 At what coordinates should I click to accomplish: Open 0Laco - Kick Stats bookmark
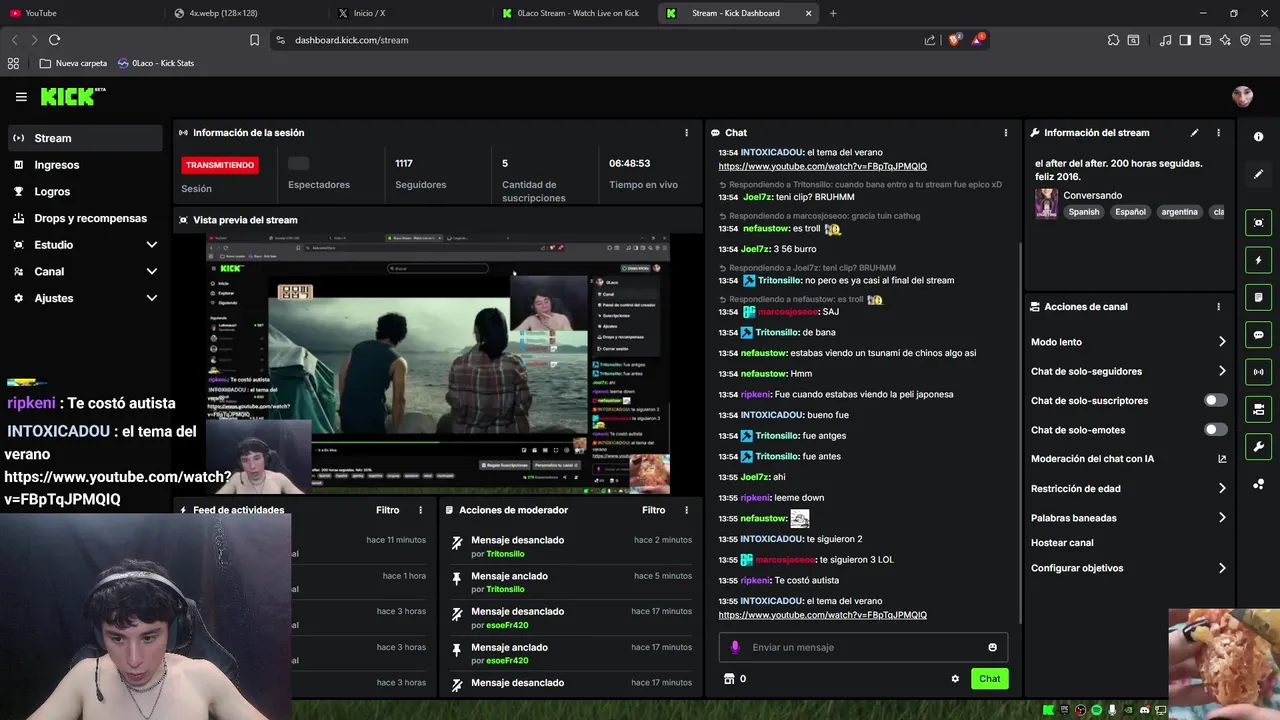point(155,63)
